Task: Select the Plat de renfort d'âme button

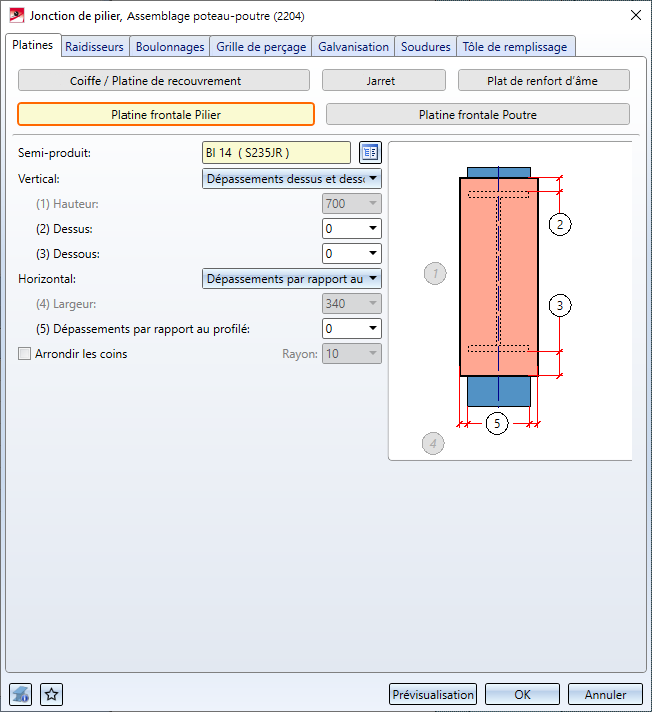Action: [543, 80]
